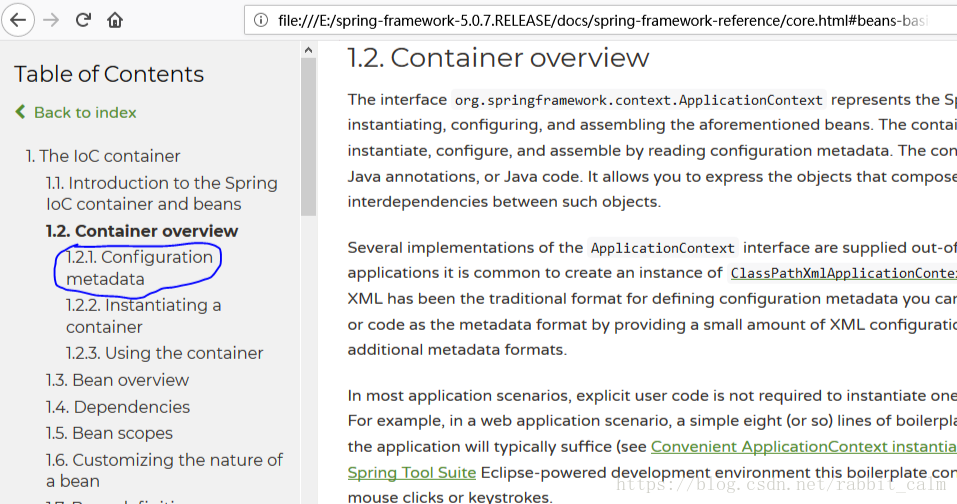The image size is (957, 504).
Task: Open 1.1 Introduction to the Spring IoC container
Action: tap(162, 193)
